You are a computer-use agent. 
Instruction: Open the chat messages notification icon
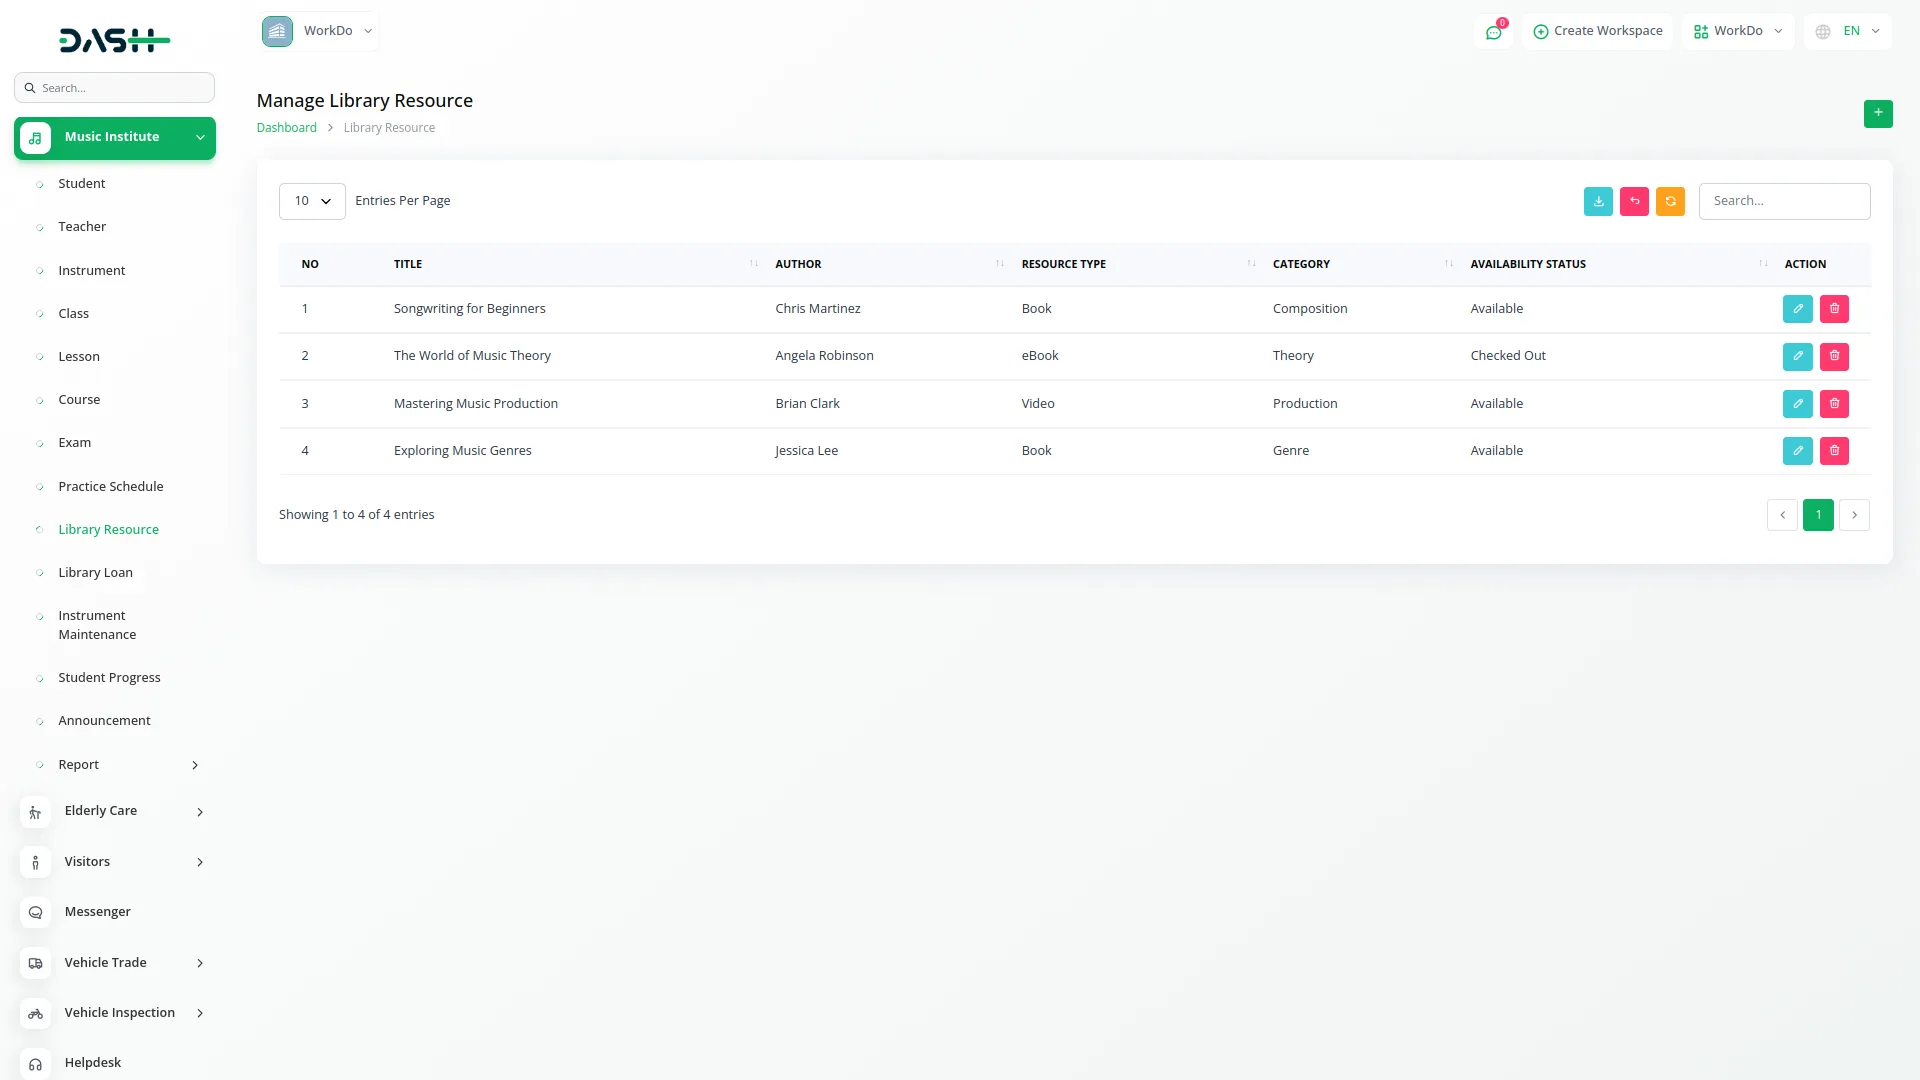point(1493,32)
